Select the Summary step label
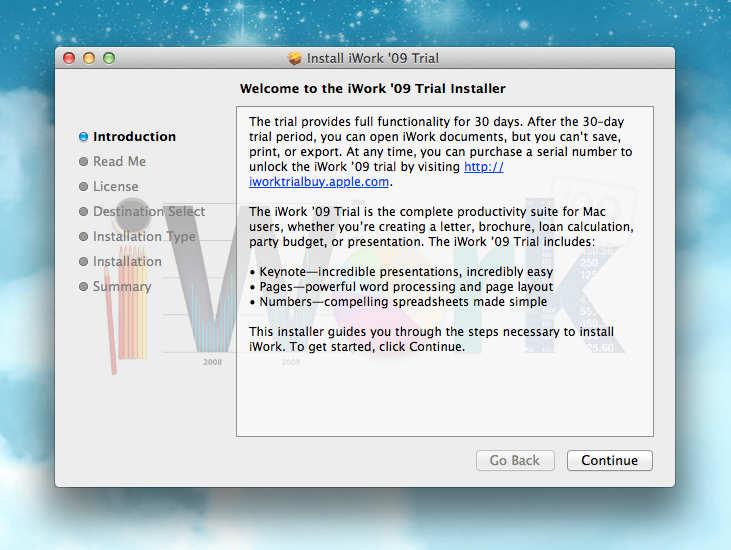Screen dimensions: 731x550 [x=122, y=287]
